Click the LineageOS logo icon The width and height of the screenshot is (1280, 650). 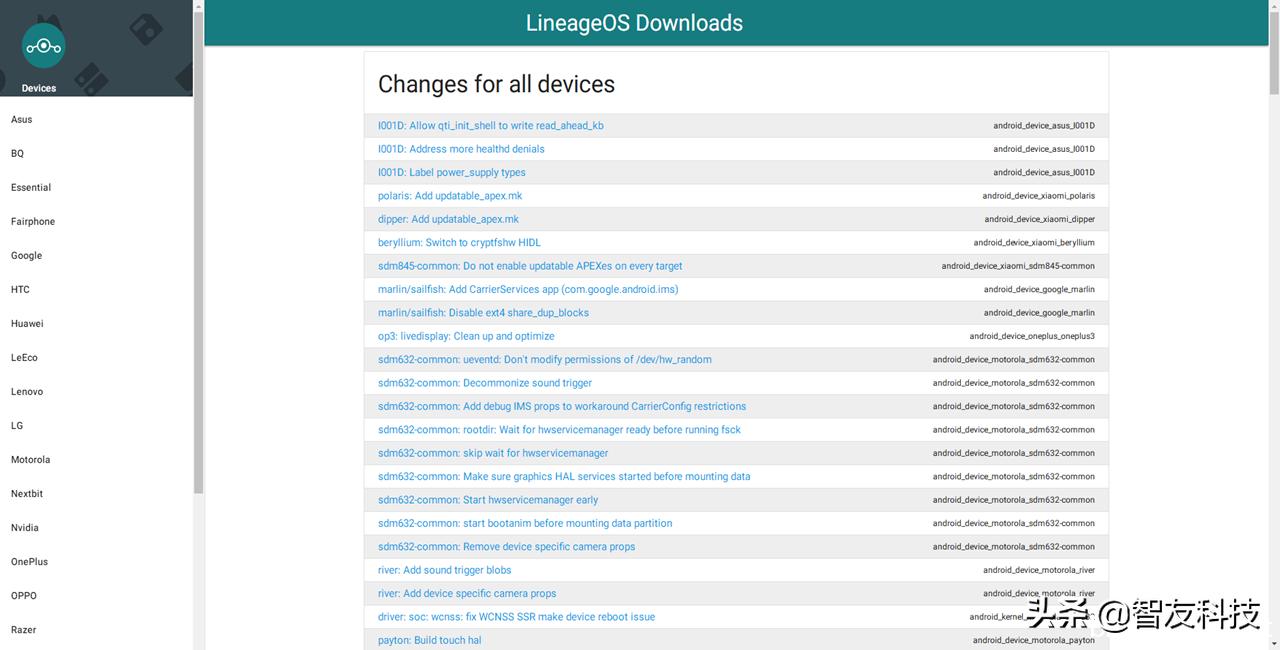point(43,46)
